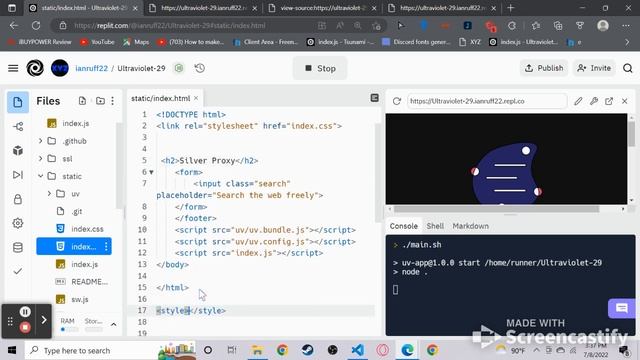Switch to the Markdown tab
This screenshot has height=360, width=640.
click(x=470, y=226)
